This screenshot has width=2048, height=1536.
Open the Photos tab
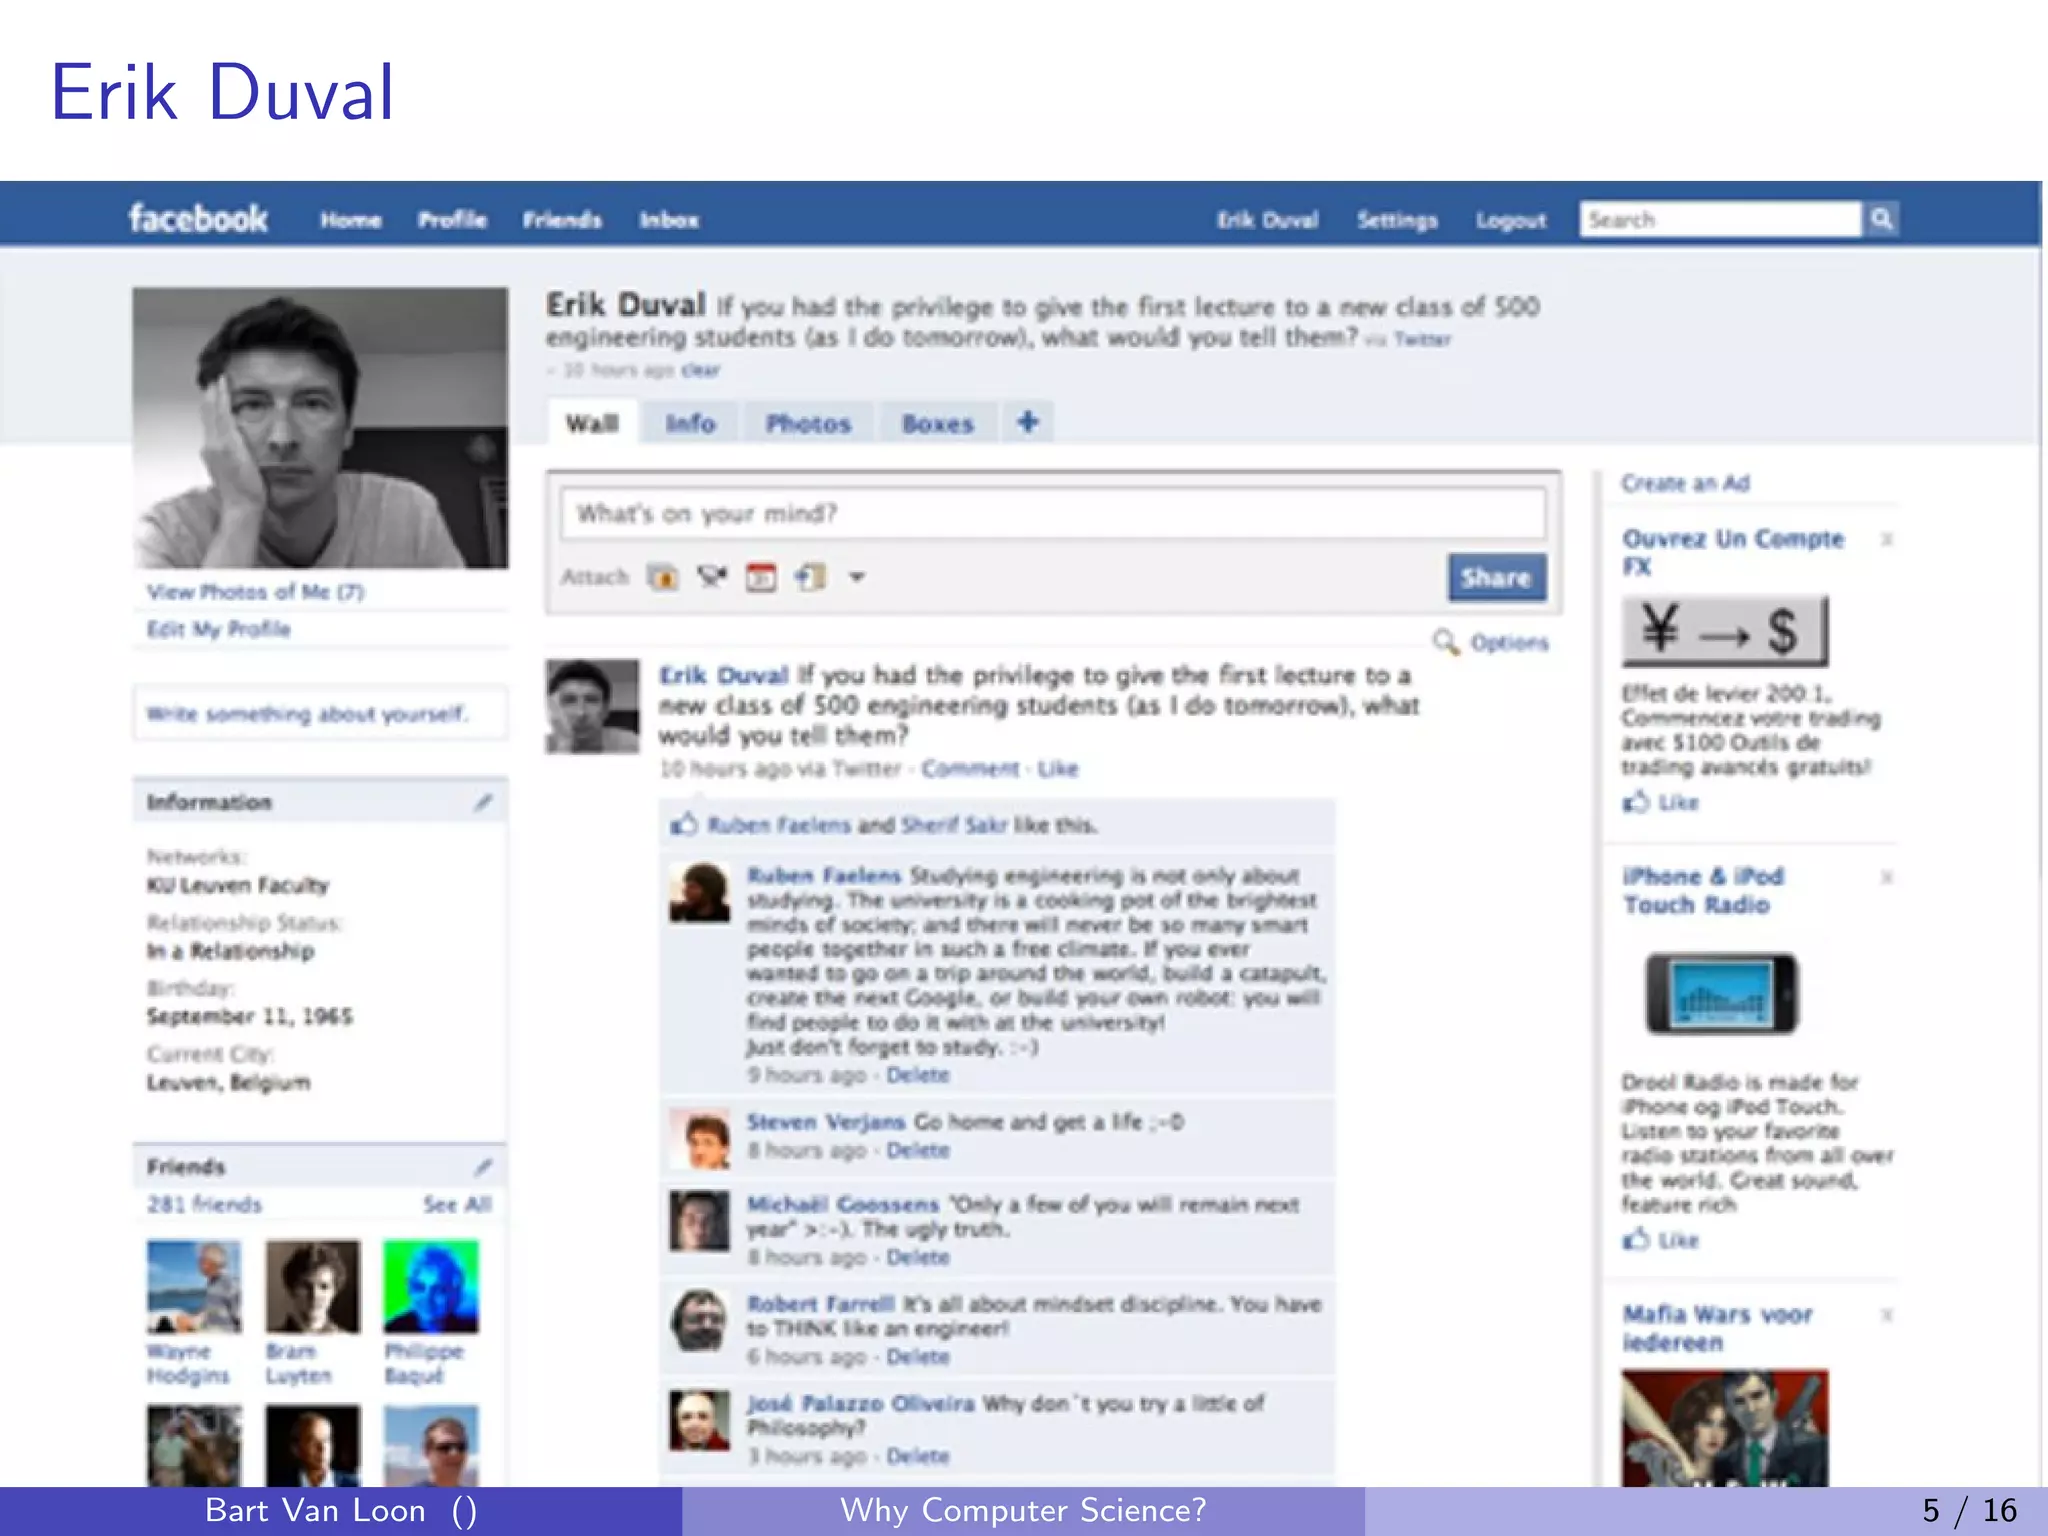808,424
